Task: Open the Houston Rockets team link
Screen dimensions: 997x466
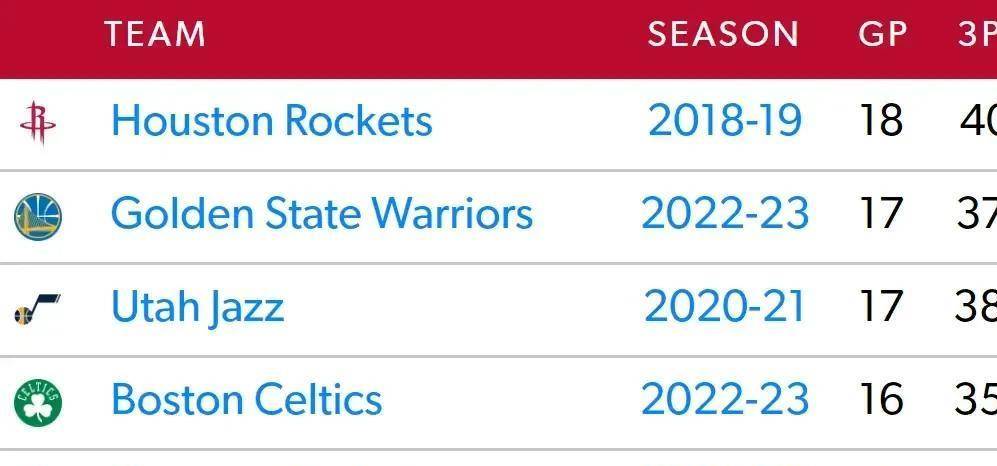Action: coord(272,120)
